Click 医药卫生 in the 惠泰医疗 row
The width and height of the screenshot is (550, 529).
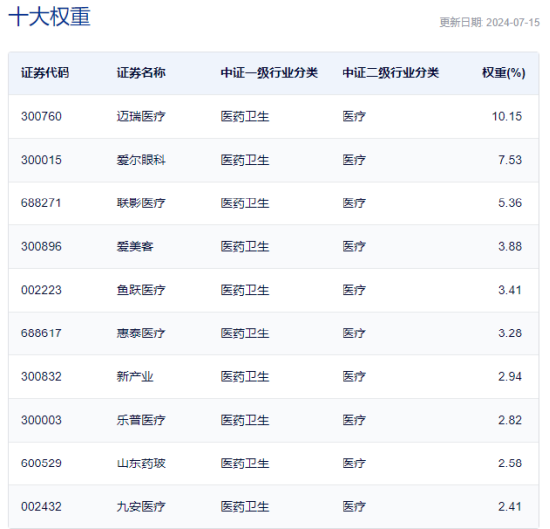[245, 333]
